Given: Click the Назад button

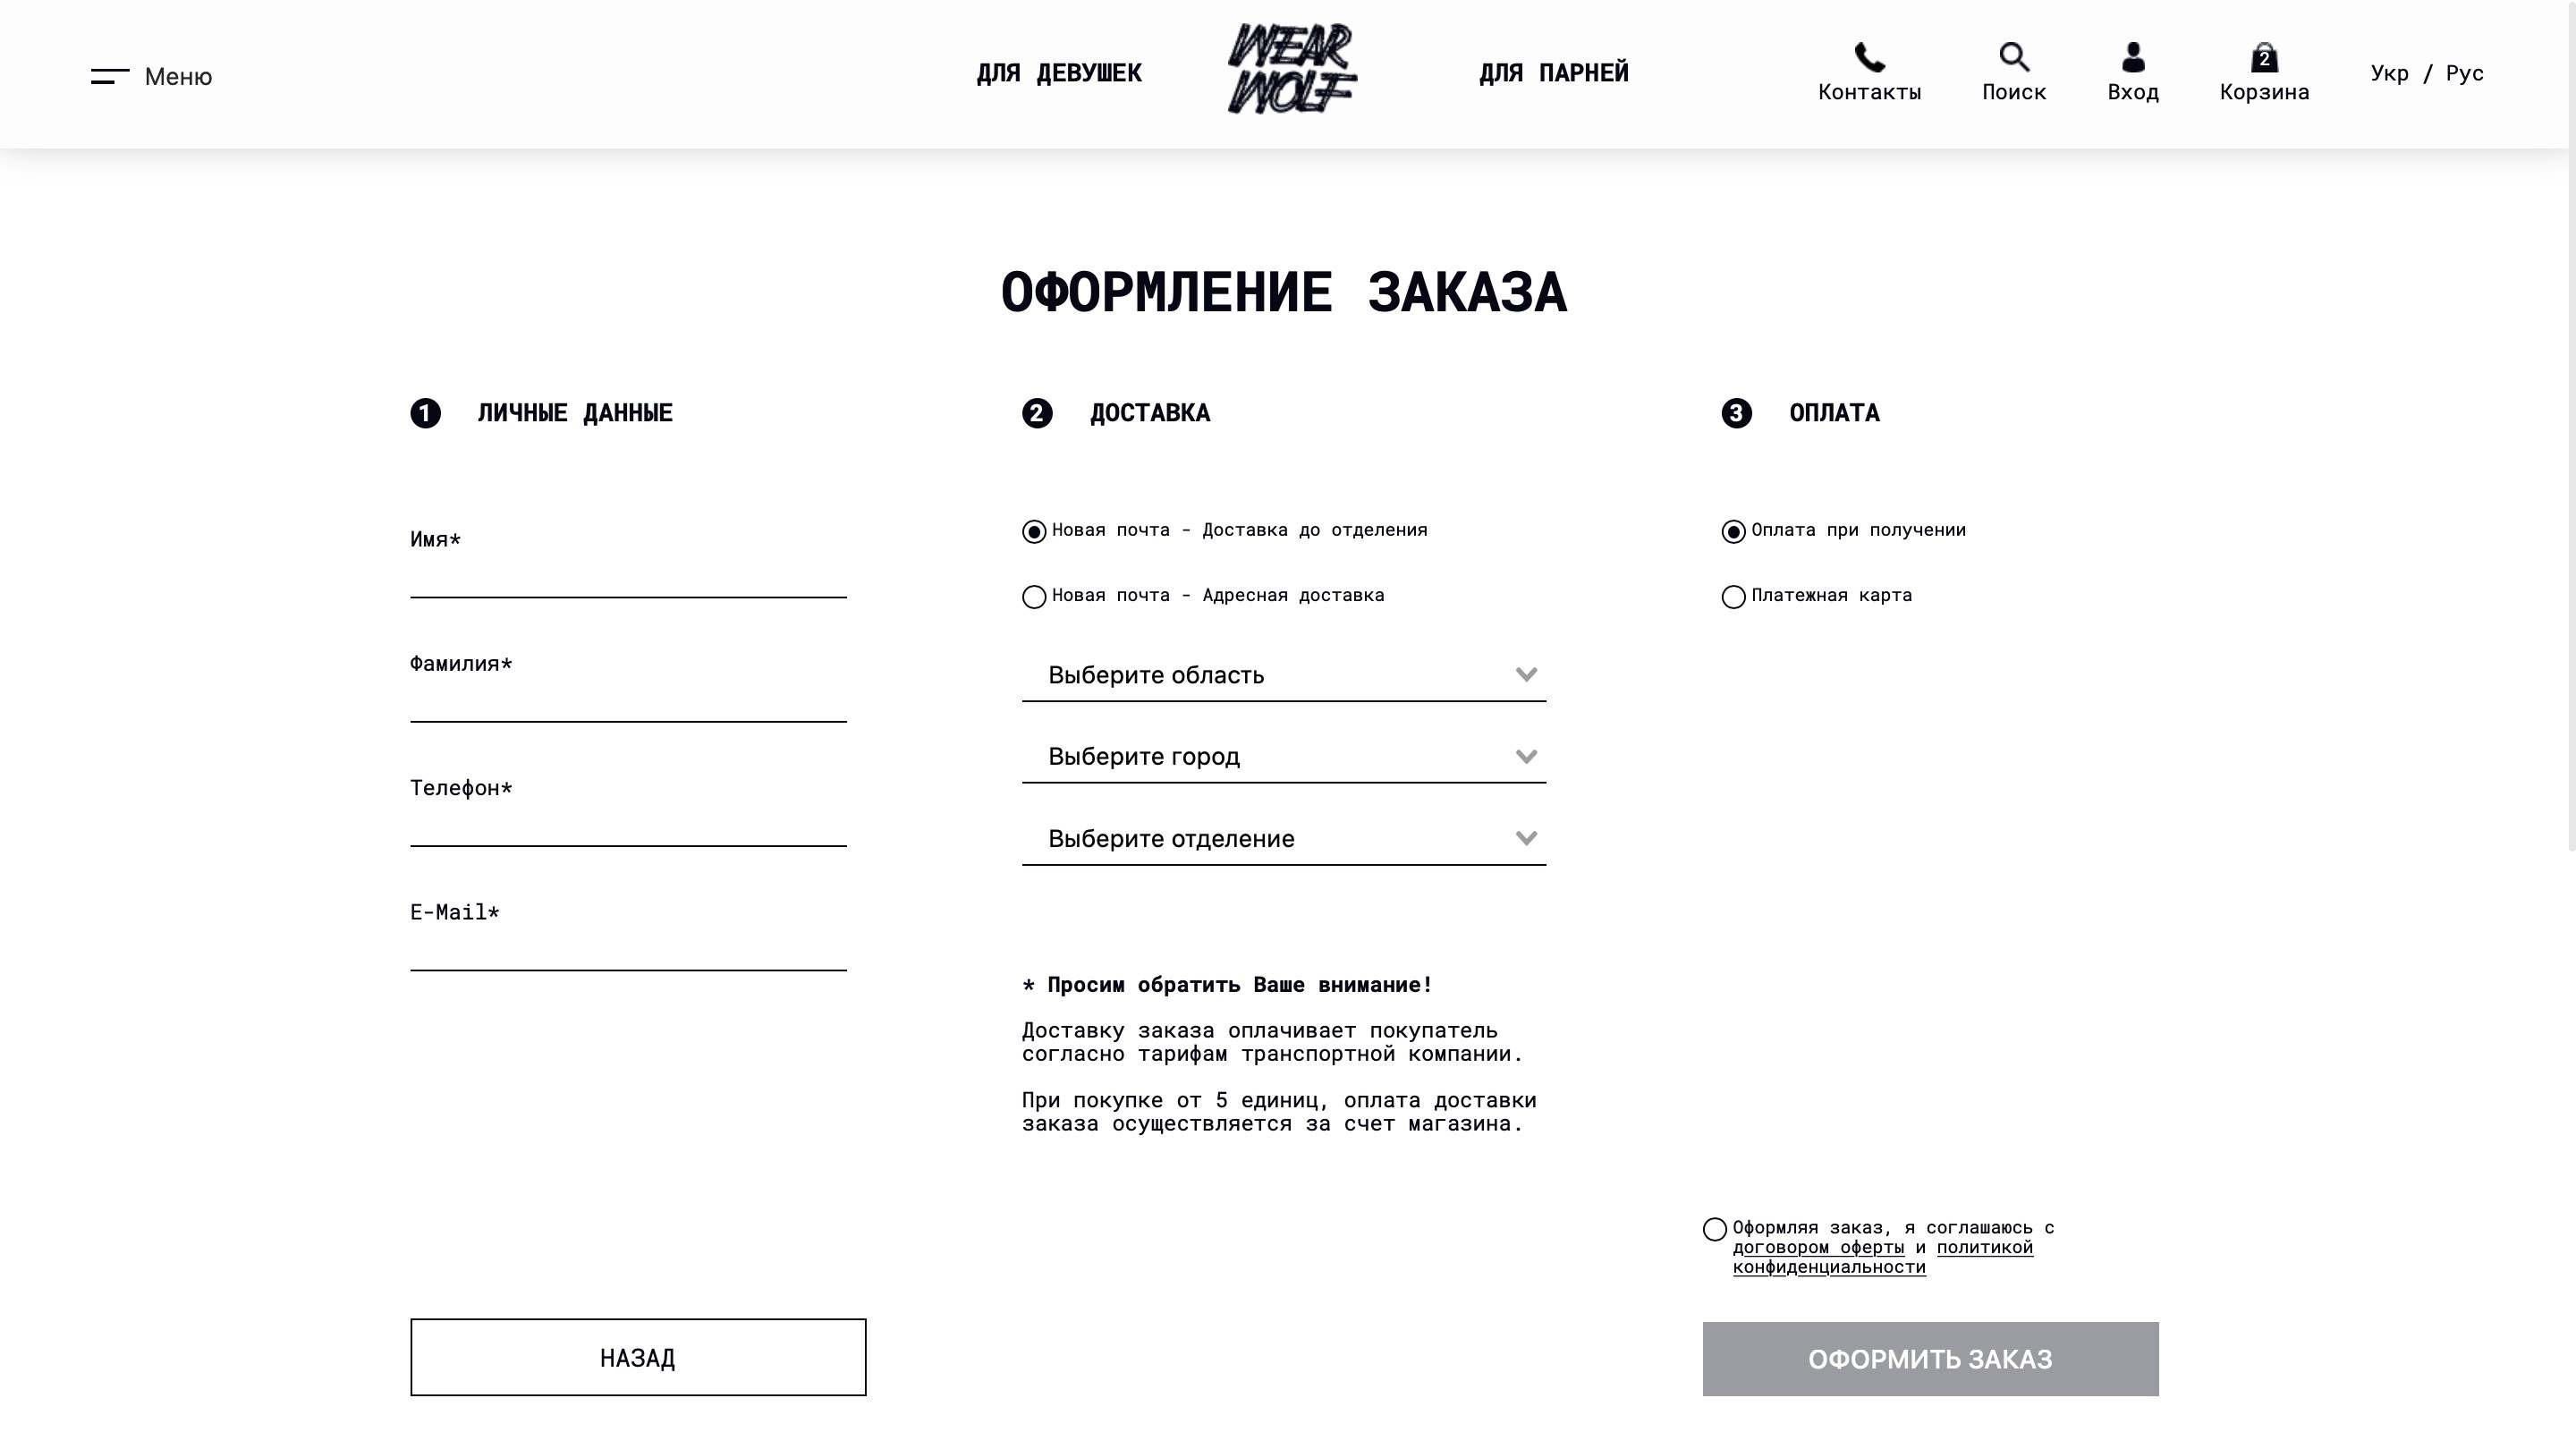Looking at the screenshot, I should [638, 1357].
